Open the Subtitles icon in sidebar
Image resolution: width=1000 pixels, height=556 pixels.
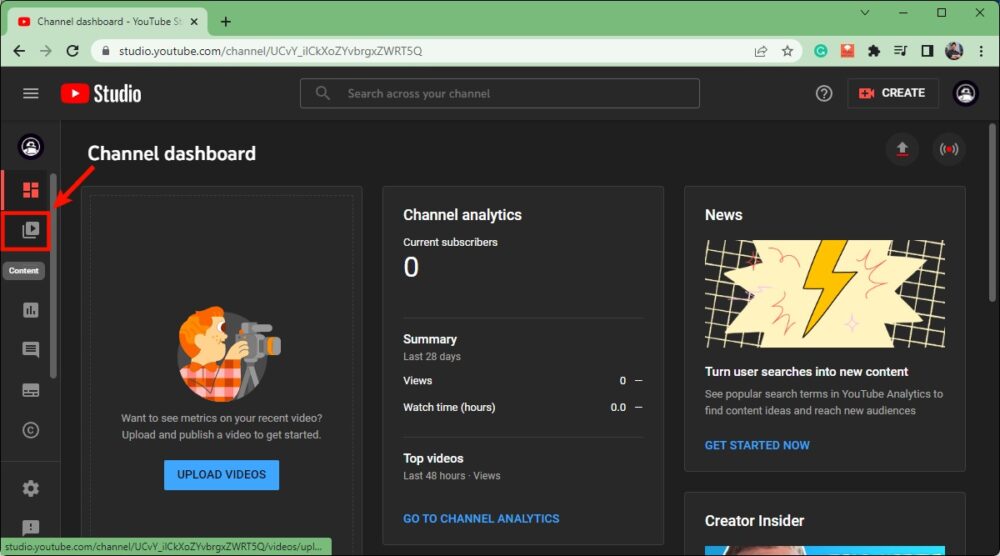(30, 390)
